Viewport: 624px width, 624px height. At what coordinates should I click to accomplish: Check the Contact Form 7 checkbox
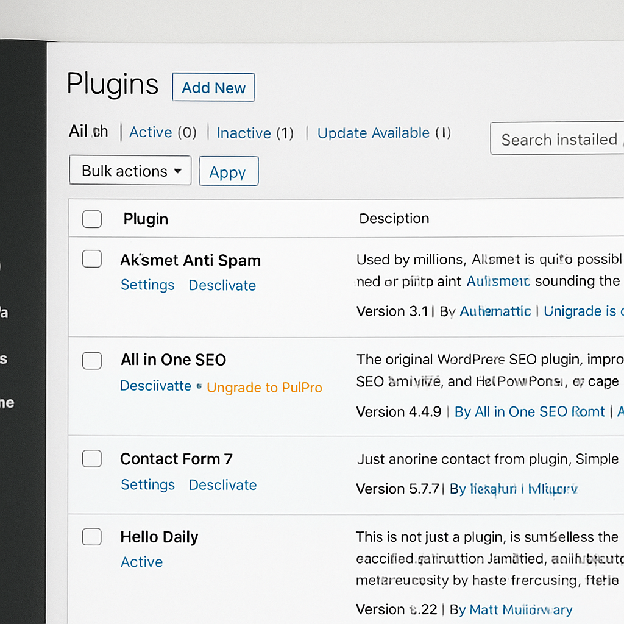point(92,458)
